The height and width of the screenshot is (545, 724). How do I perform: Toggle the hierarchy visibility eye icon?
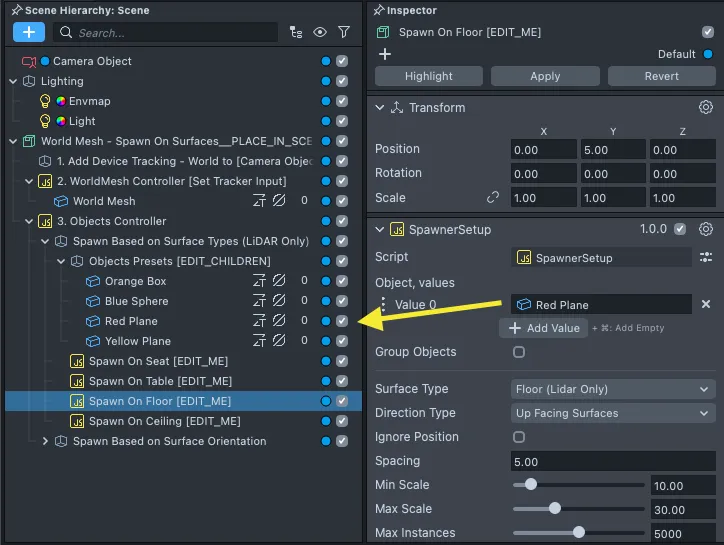pos(320,32)
